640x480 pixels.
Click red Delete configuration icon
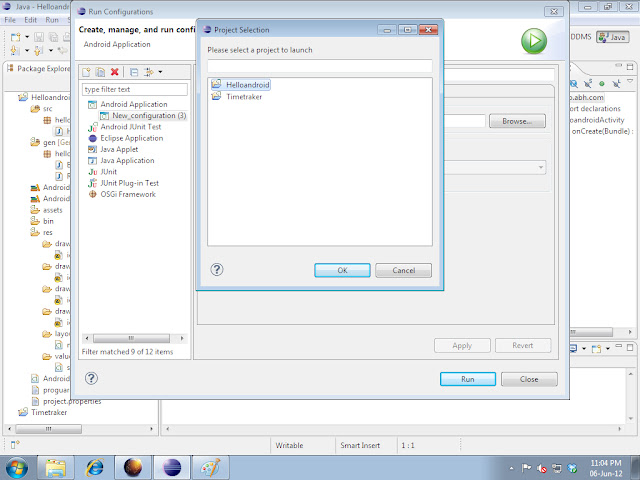tap(115, 72)
